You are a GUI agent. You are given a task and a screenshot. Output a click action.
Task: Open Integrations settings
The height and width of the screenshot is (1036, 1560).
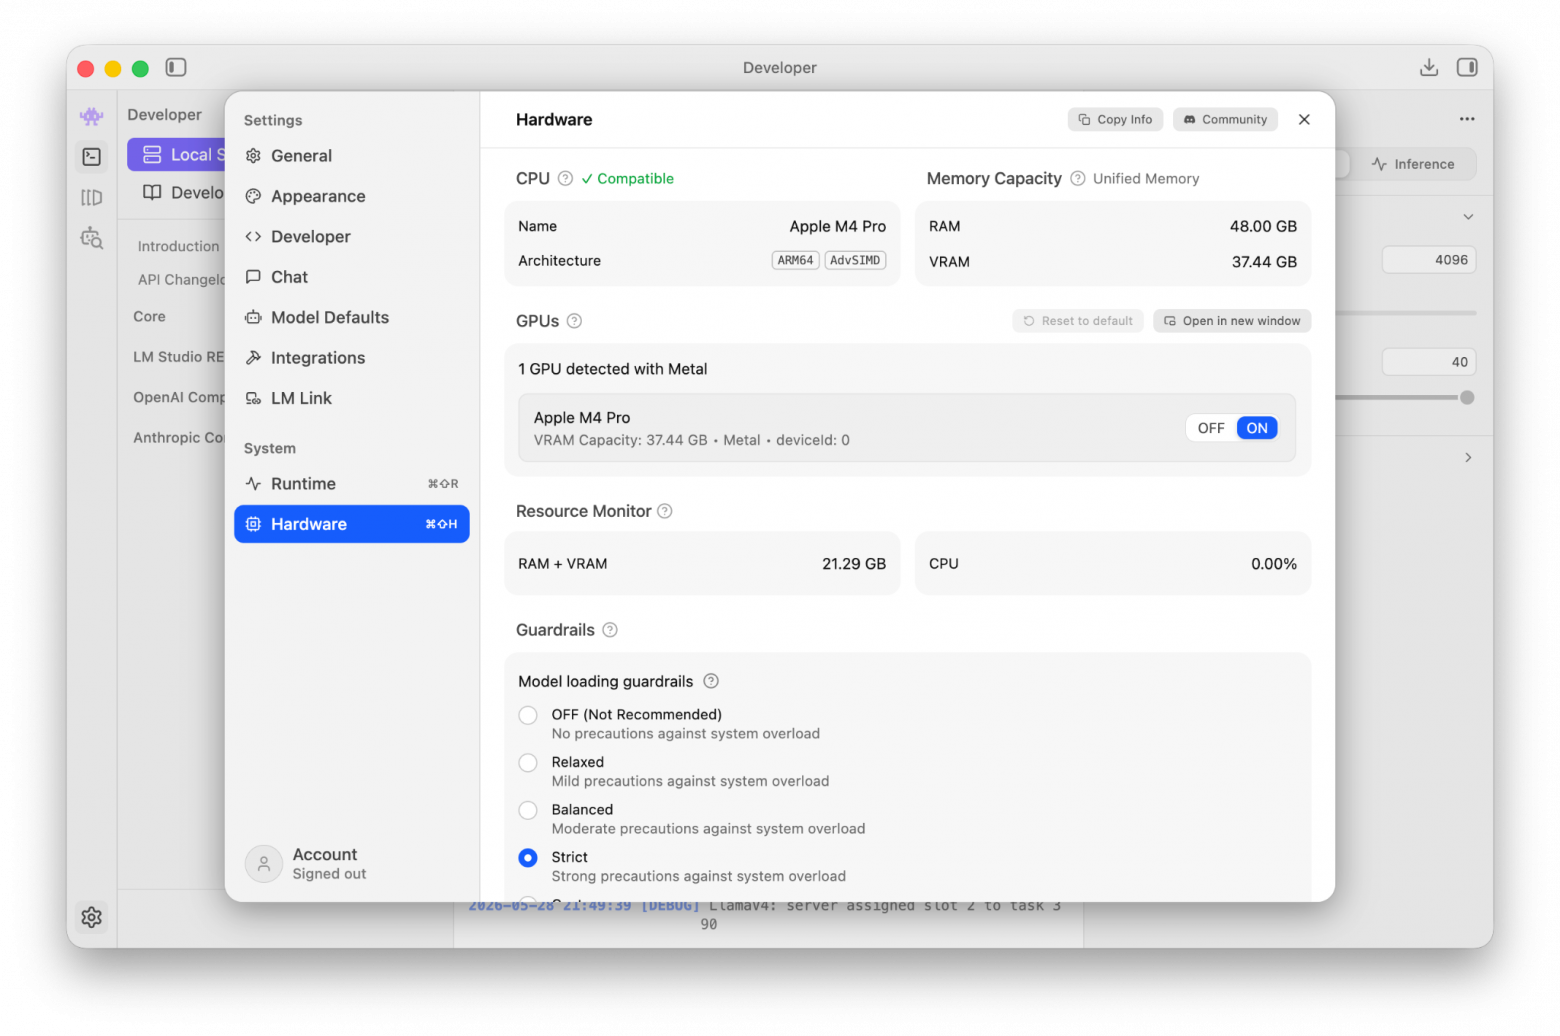coord(351,358)
